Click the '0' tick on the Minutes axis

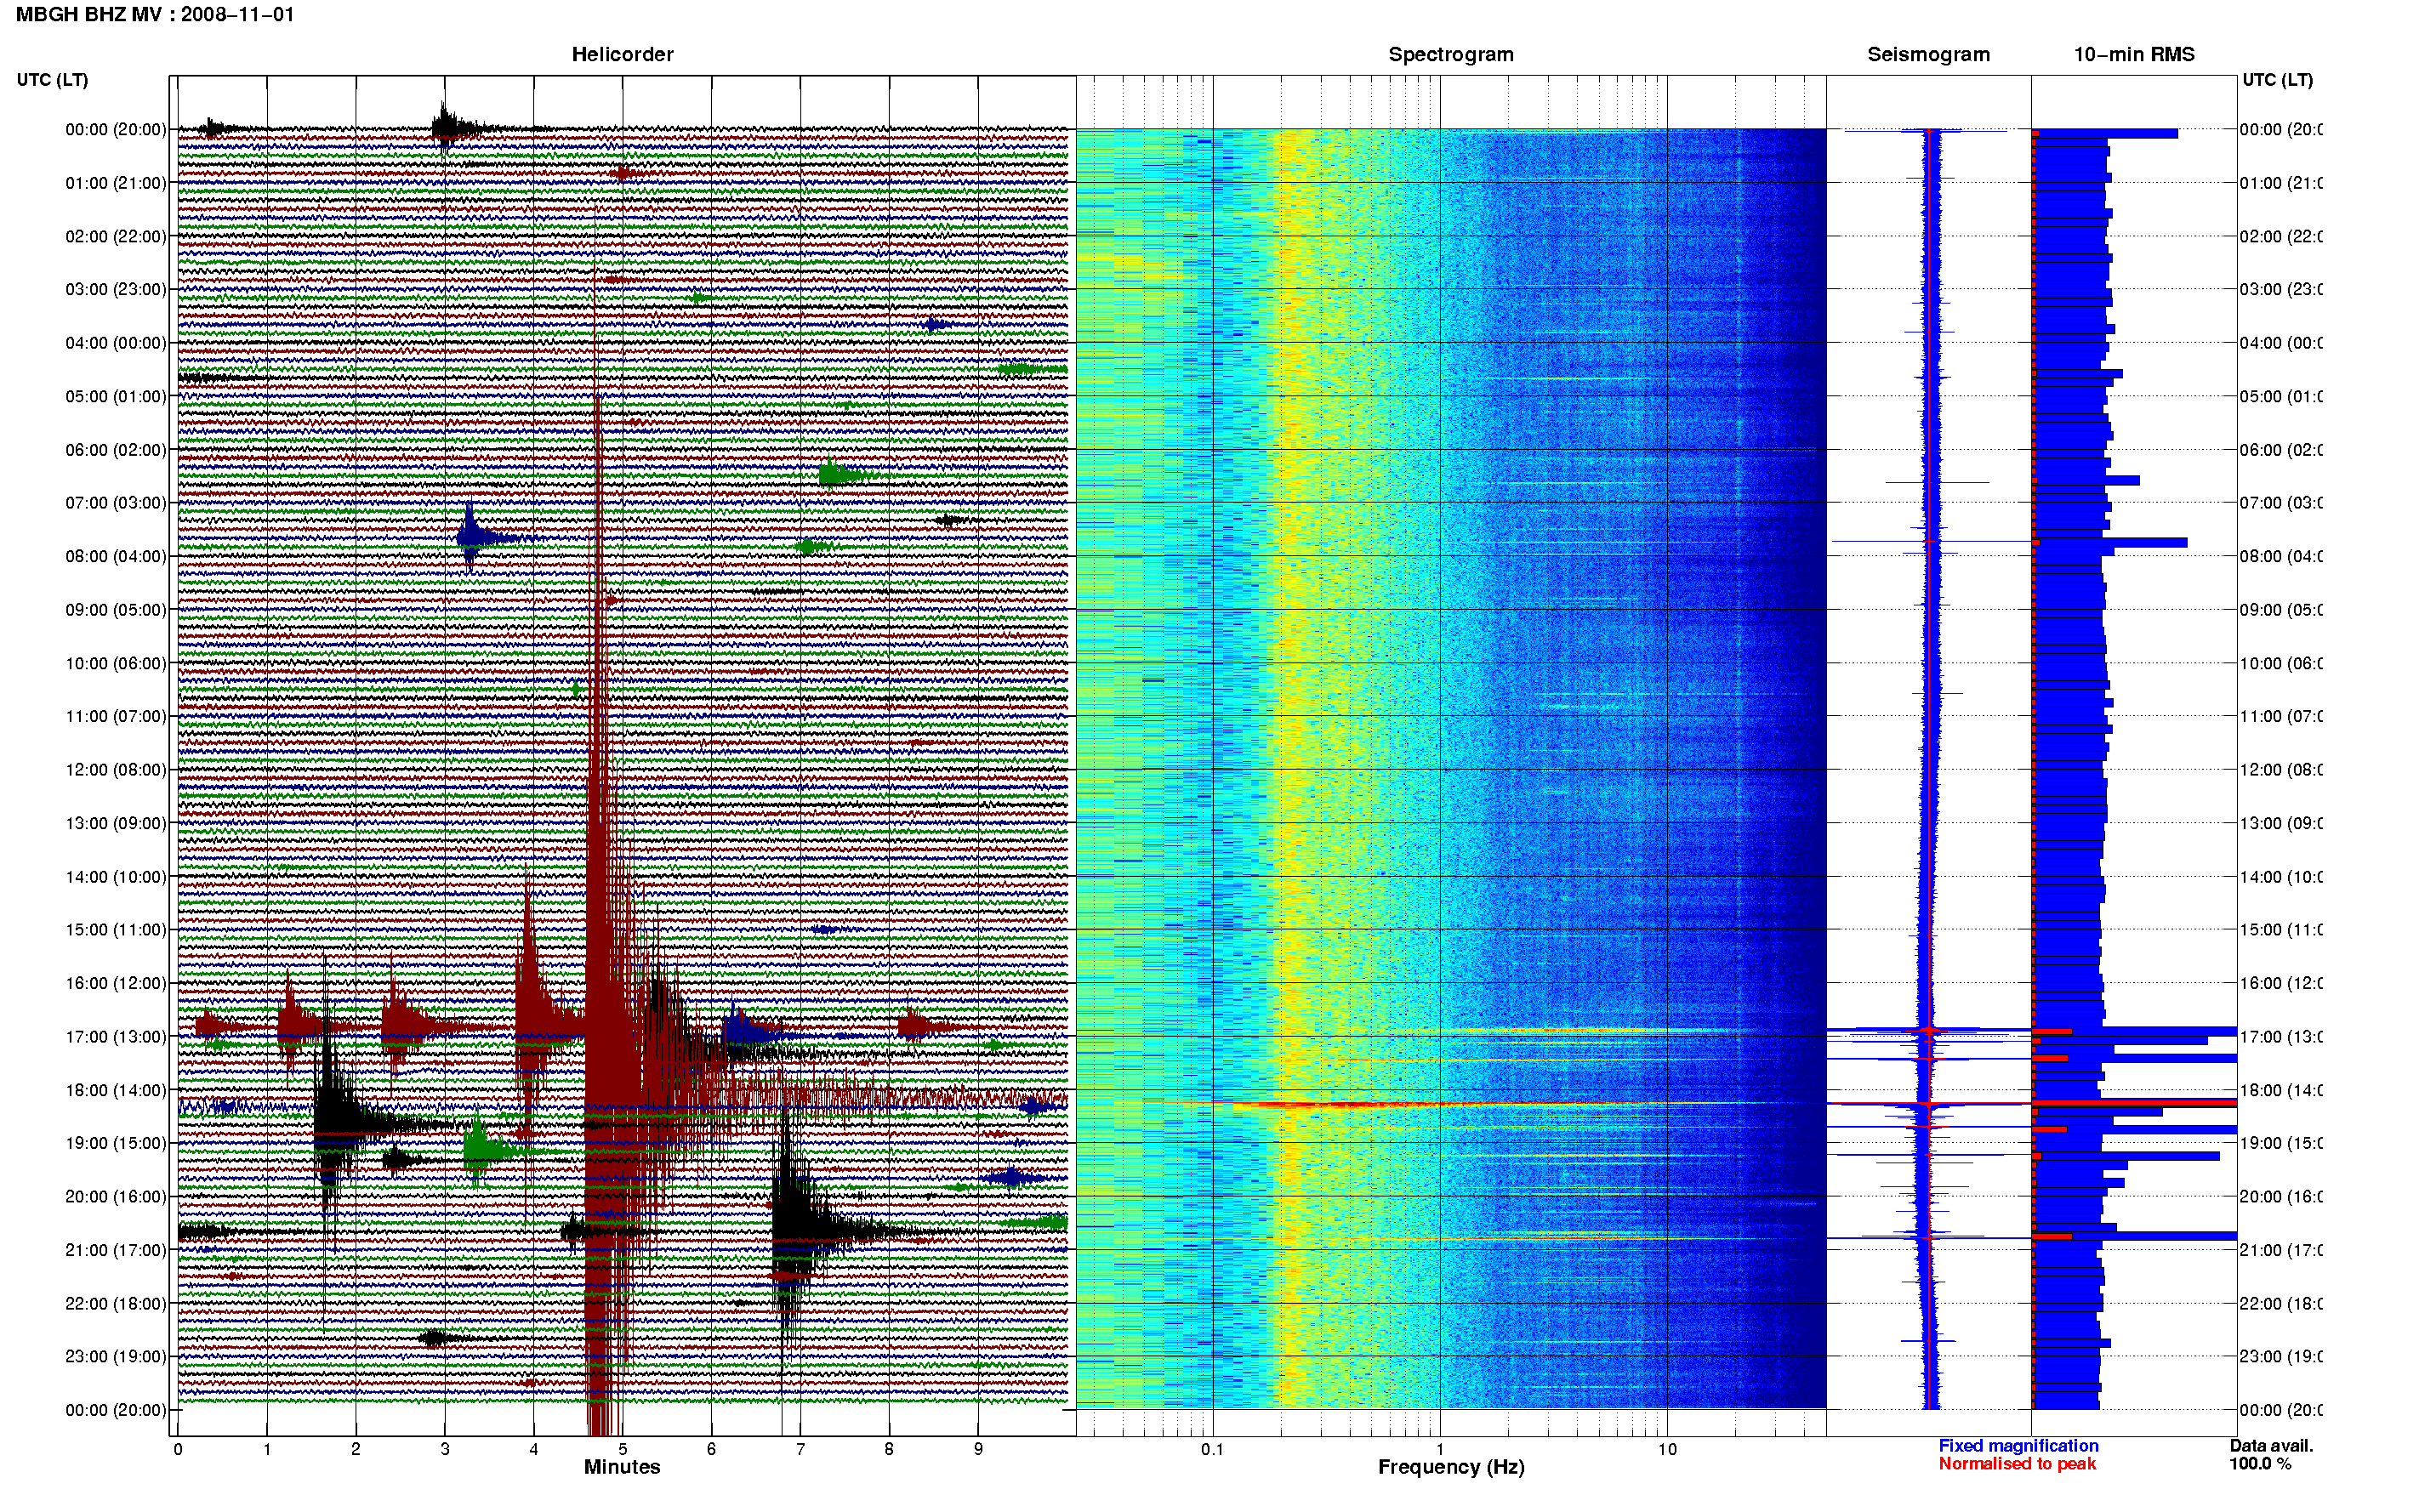click(x=178, y=1449)
